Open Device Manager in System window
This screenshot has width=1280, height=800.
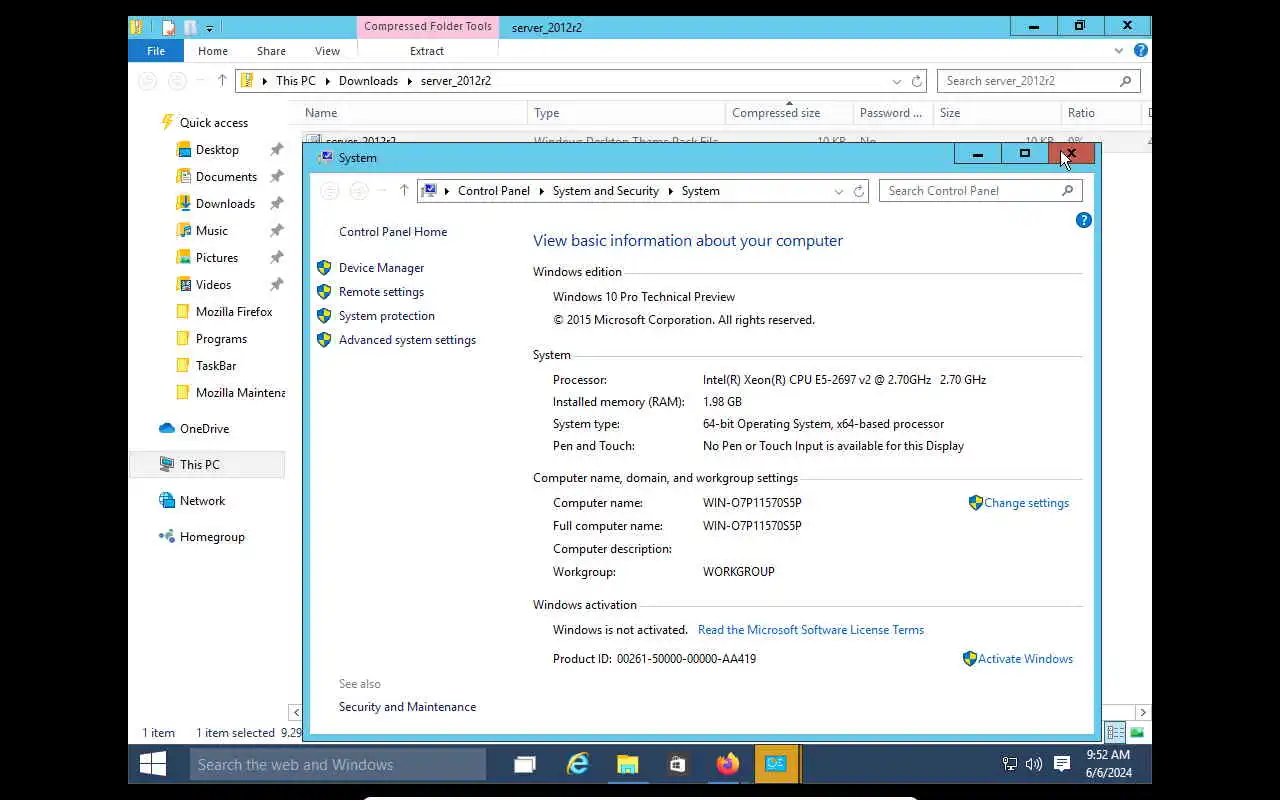pos(381,268)
